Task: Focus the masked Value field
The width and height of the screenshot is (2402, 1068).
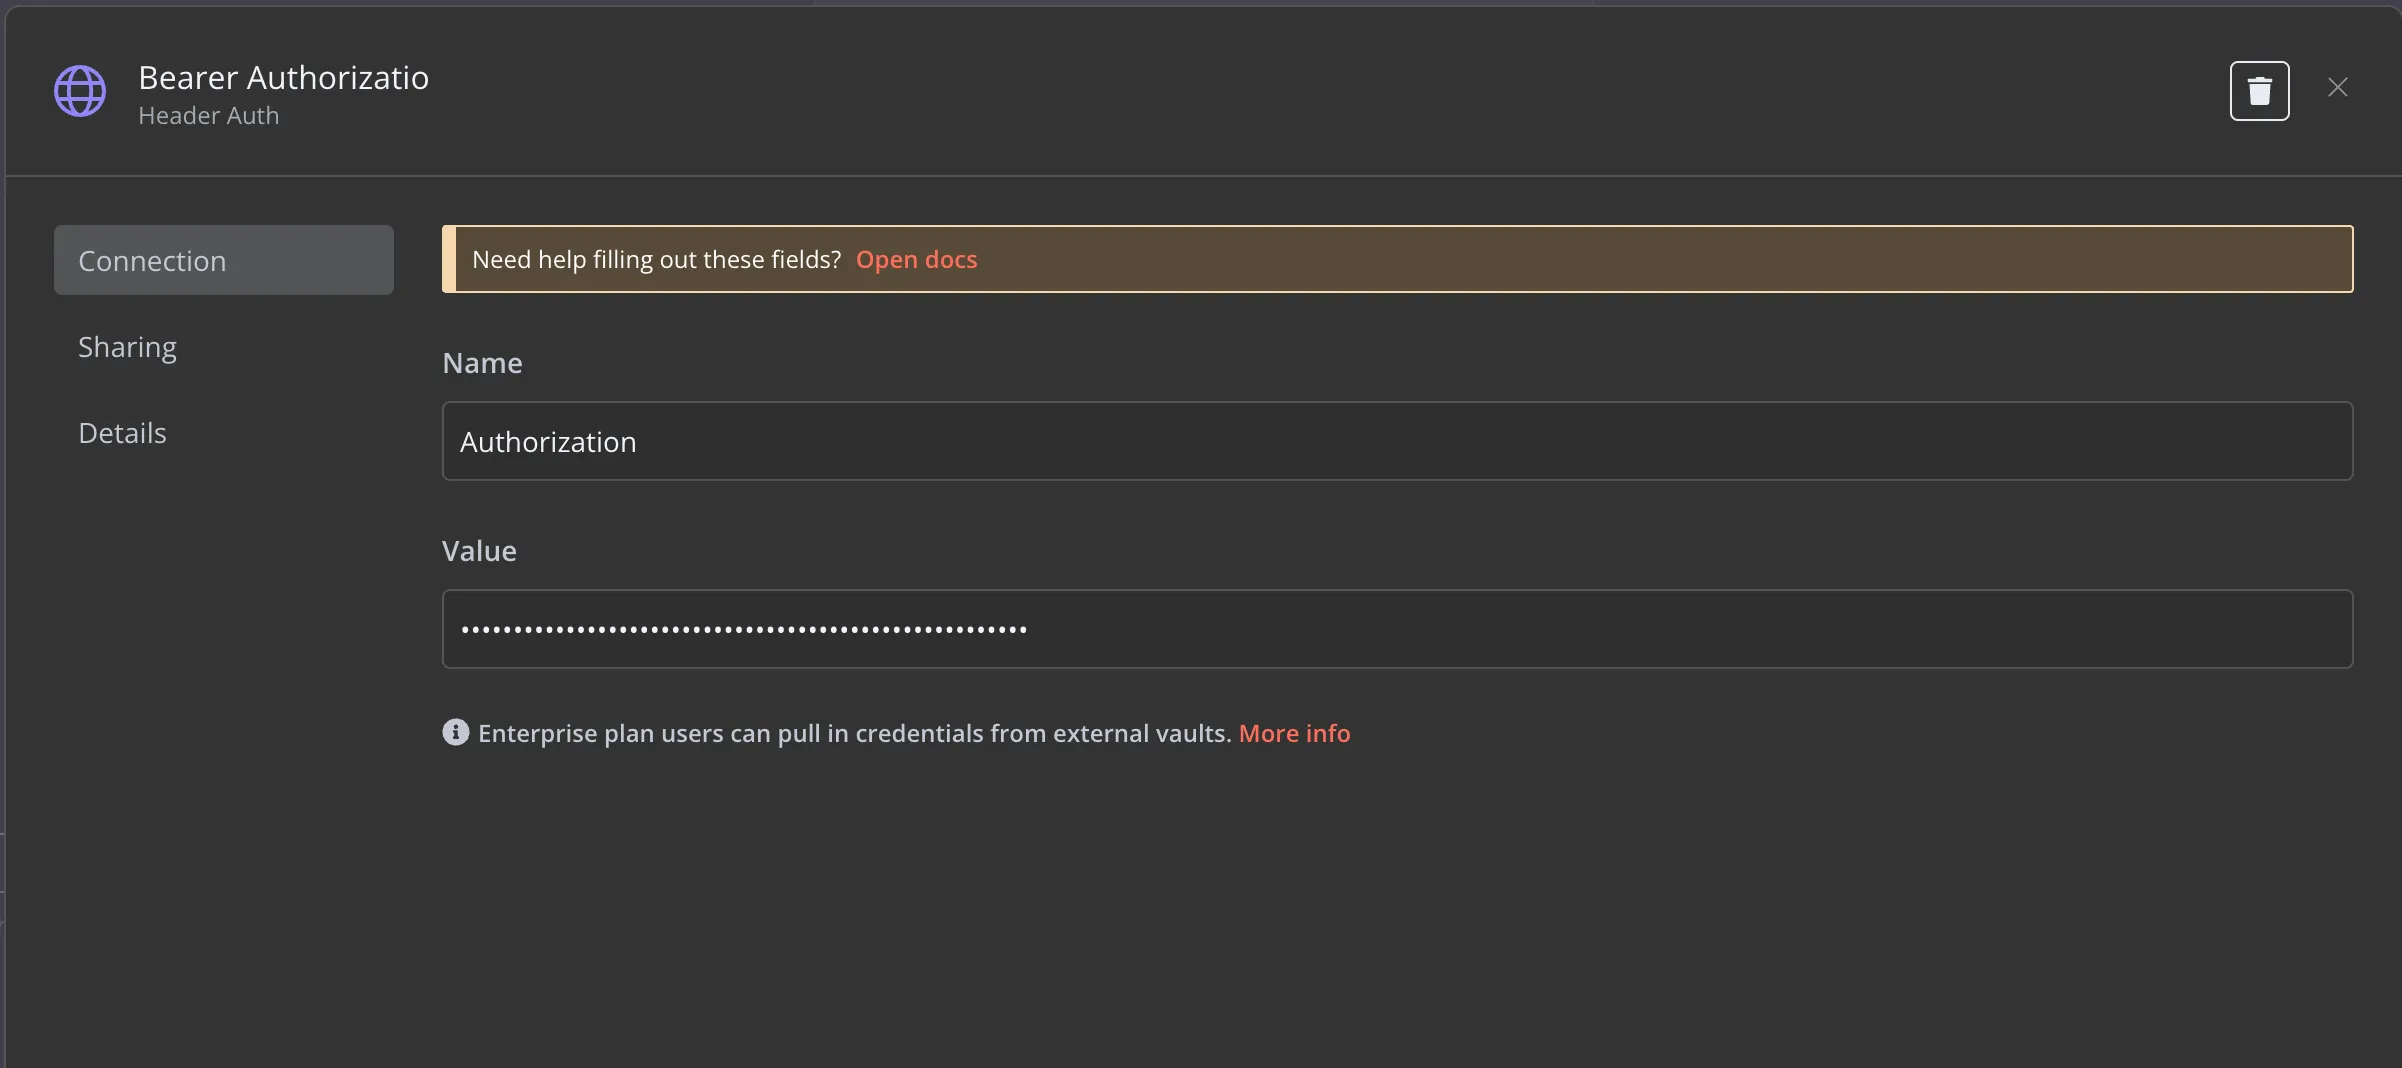Action: point(1397,629)
